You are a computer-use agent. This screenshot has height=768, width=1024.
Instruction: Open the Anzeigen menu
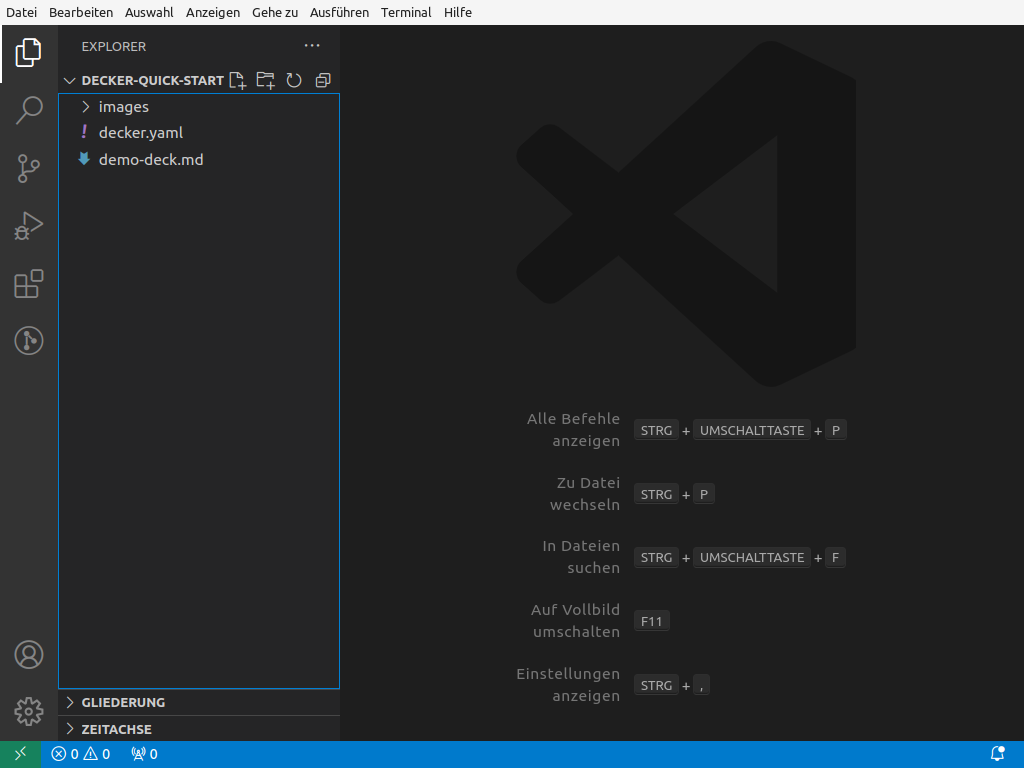[213, 12]
